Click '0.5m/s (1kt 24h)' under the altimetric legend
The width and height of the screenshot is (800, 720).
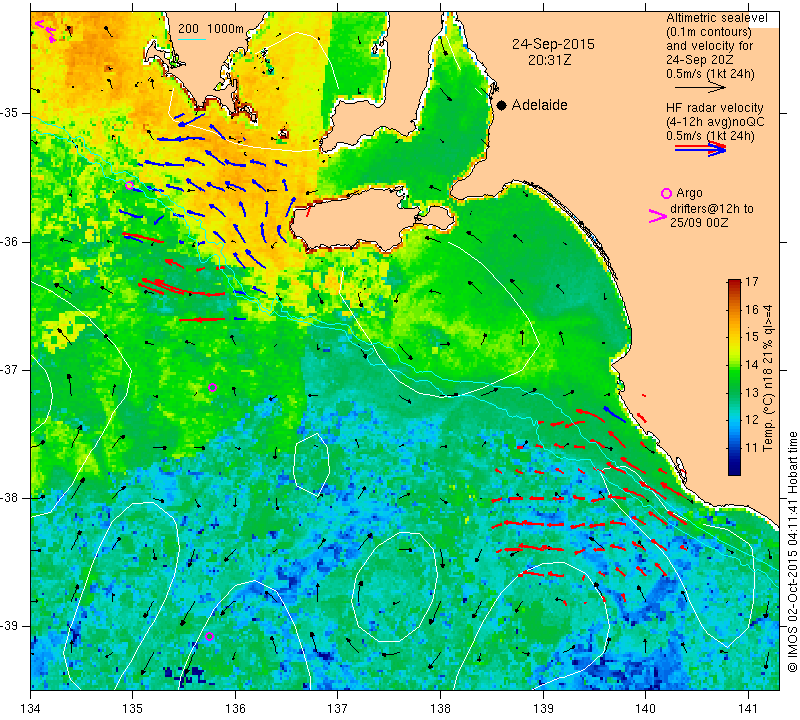pyautogui.click(x=710, y=74)
